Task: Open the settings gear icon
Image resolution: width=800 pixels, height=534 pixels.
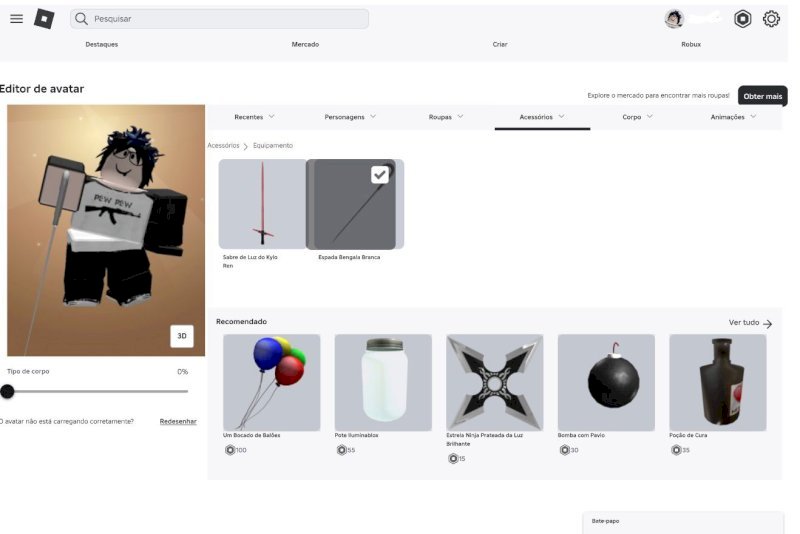Action: (771, 19)
